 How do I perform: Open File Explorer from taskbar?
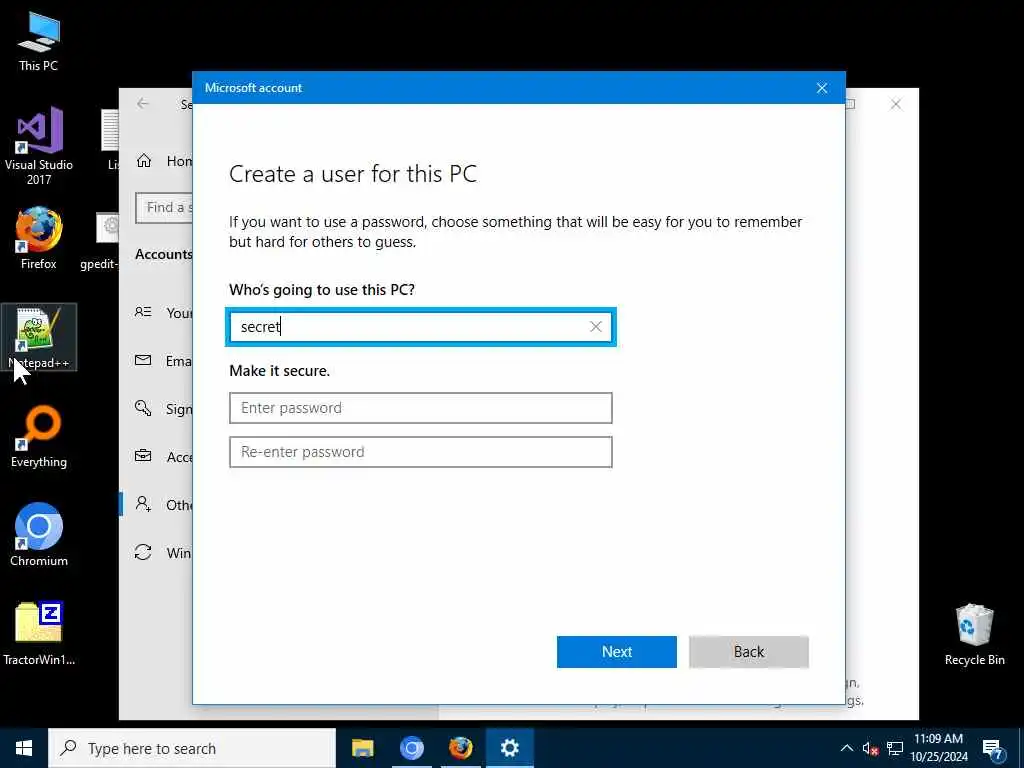(362, 748)
